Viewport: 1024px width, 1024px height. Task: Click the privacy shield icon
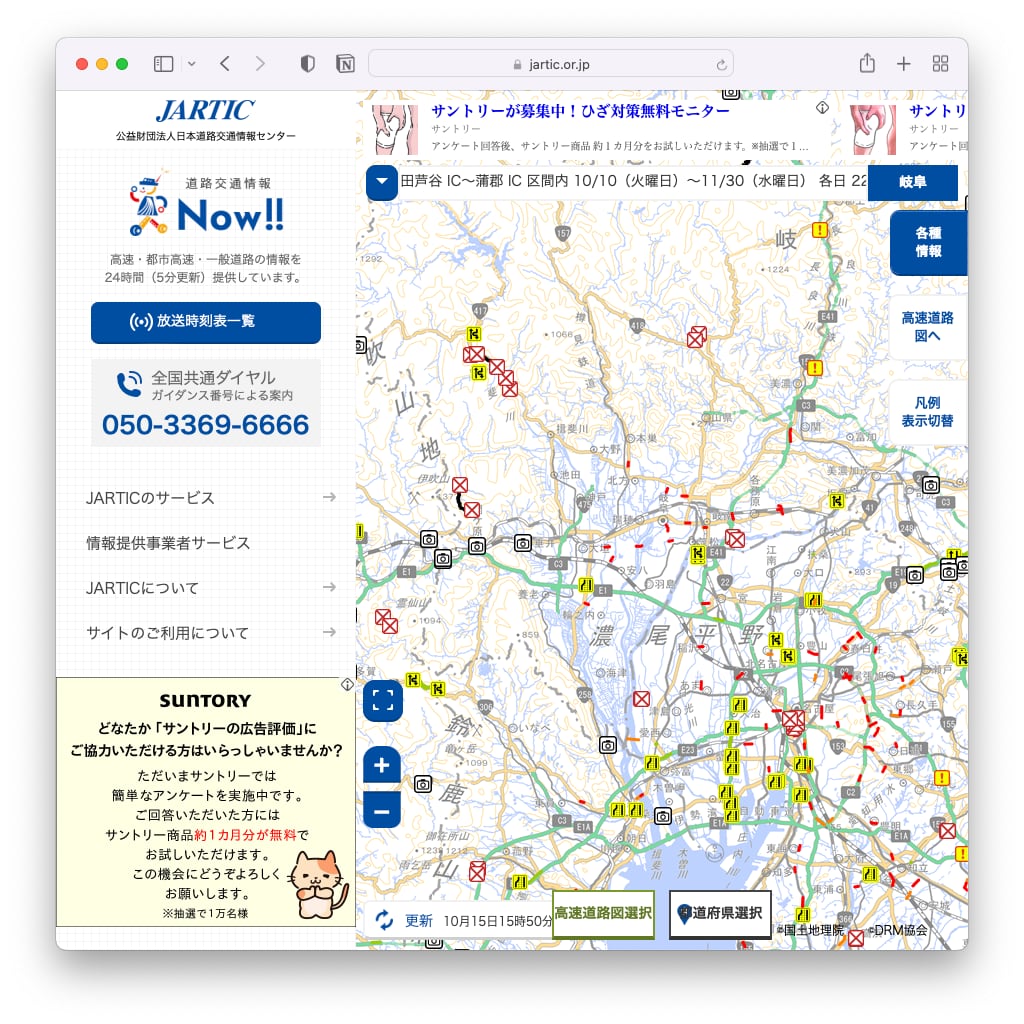(308, 64)
